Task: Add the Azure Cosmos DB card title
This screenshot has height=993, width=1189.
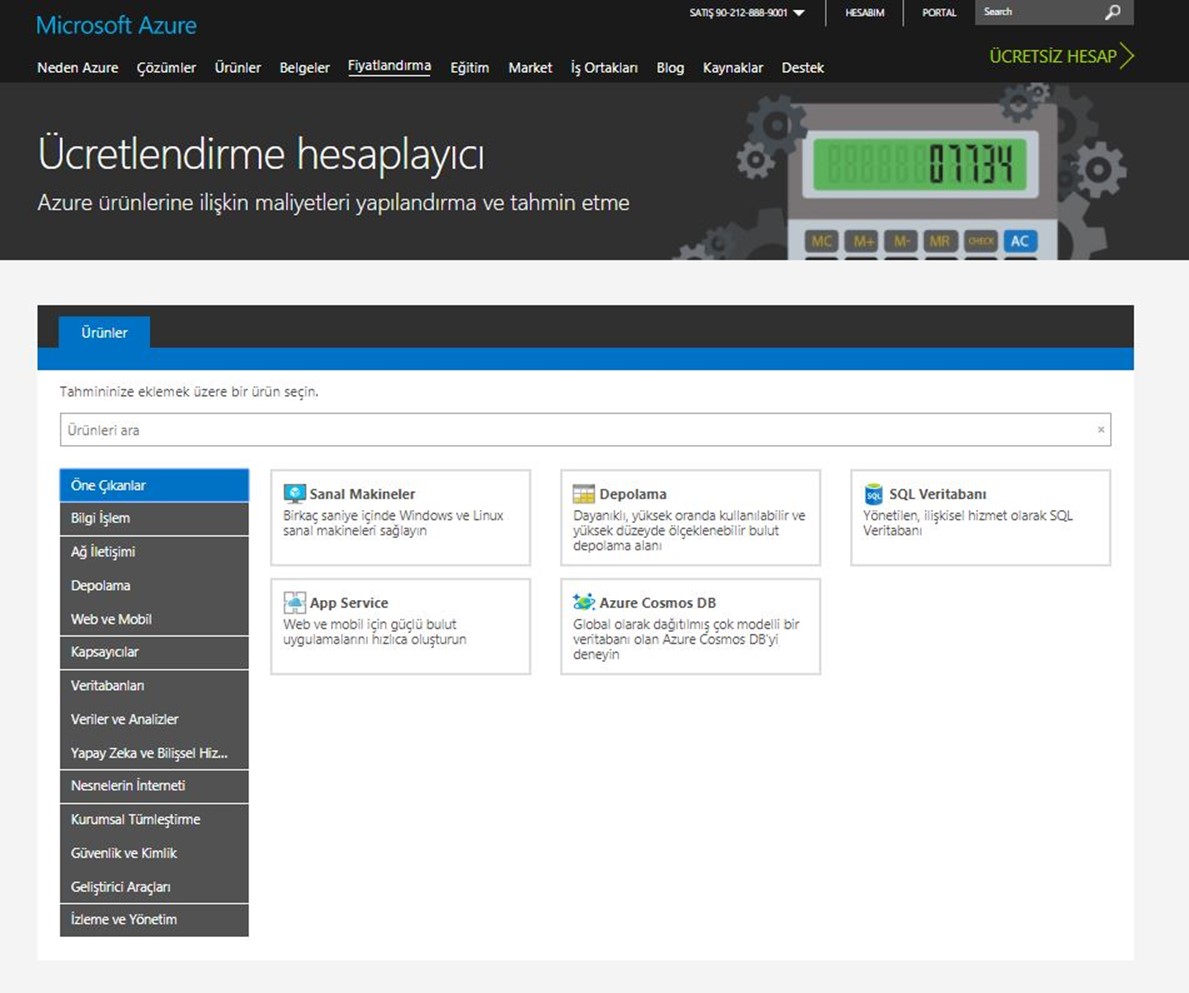Action: pyautogui.click(x=657, y=603)
